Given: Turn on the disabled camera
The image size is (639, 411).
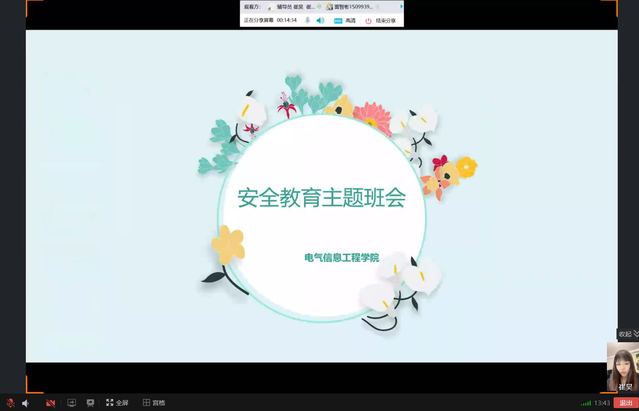Looking at the screenshot, I should click(50, 403).
